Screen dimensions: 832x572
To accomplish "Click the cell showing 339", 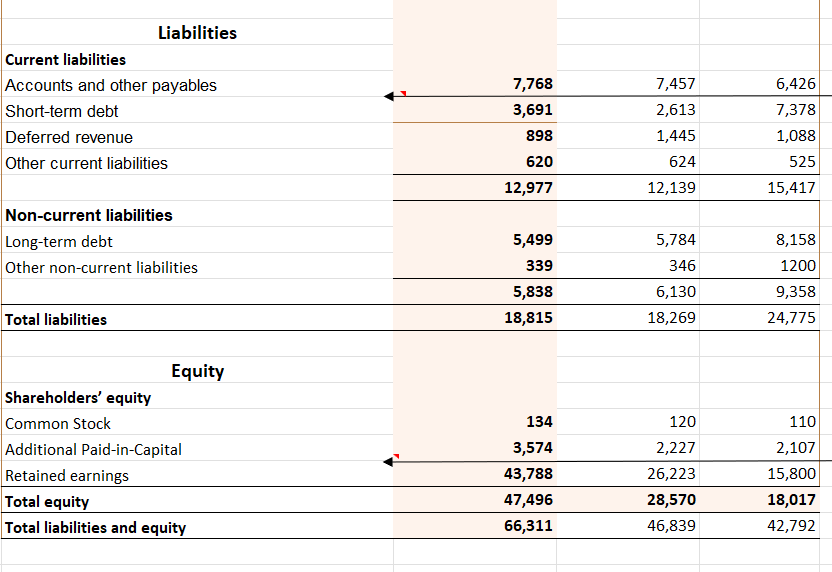I will coord(475,266).
